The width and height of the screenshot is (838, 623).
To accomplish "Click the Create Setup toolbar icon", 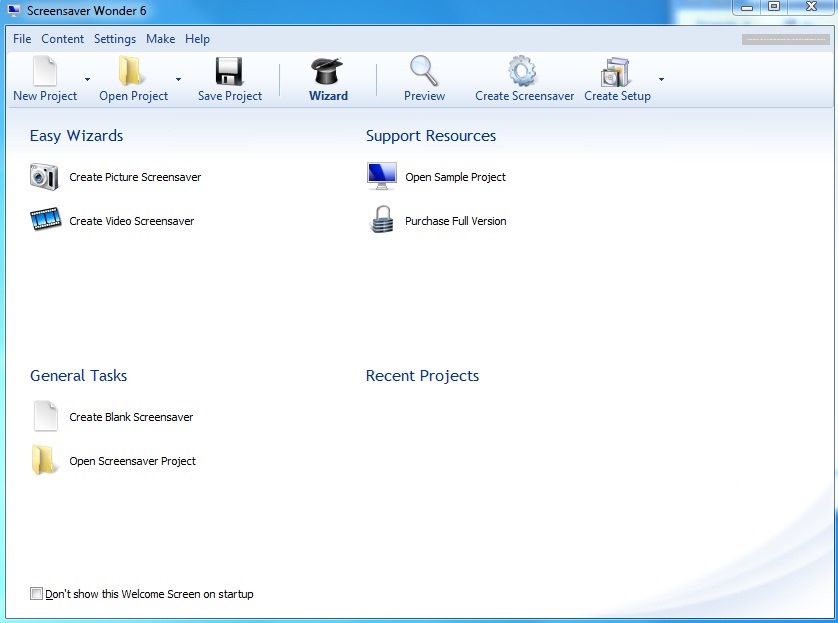I will tap(615, 72).
